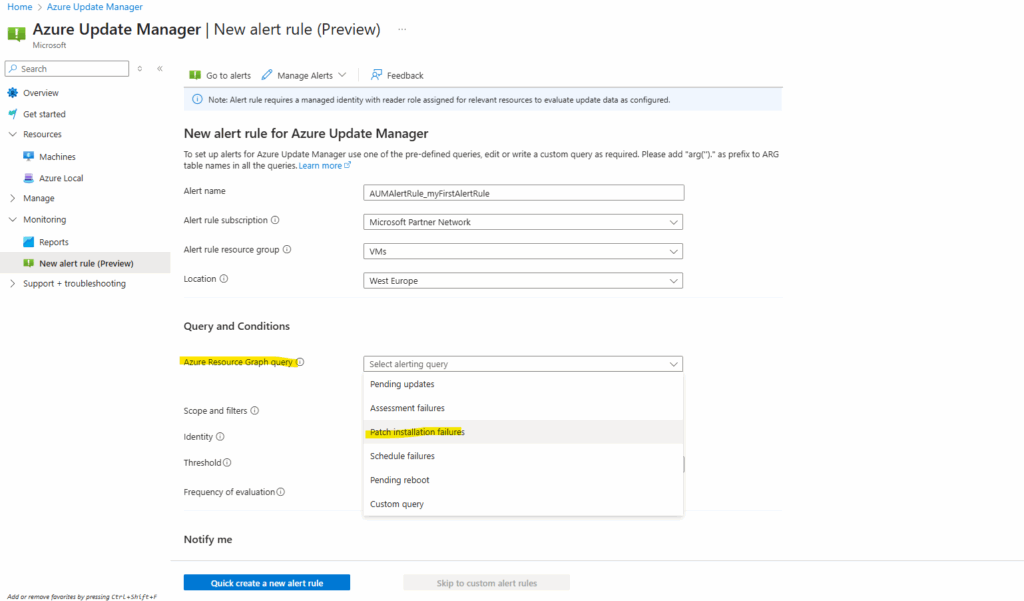
Task: Click the Query and Conditions heading
Action: click(x=236, y=326)
